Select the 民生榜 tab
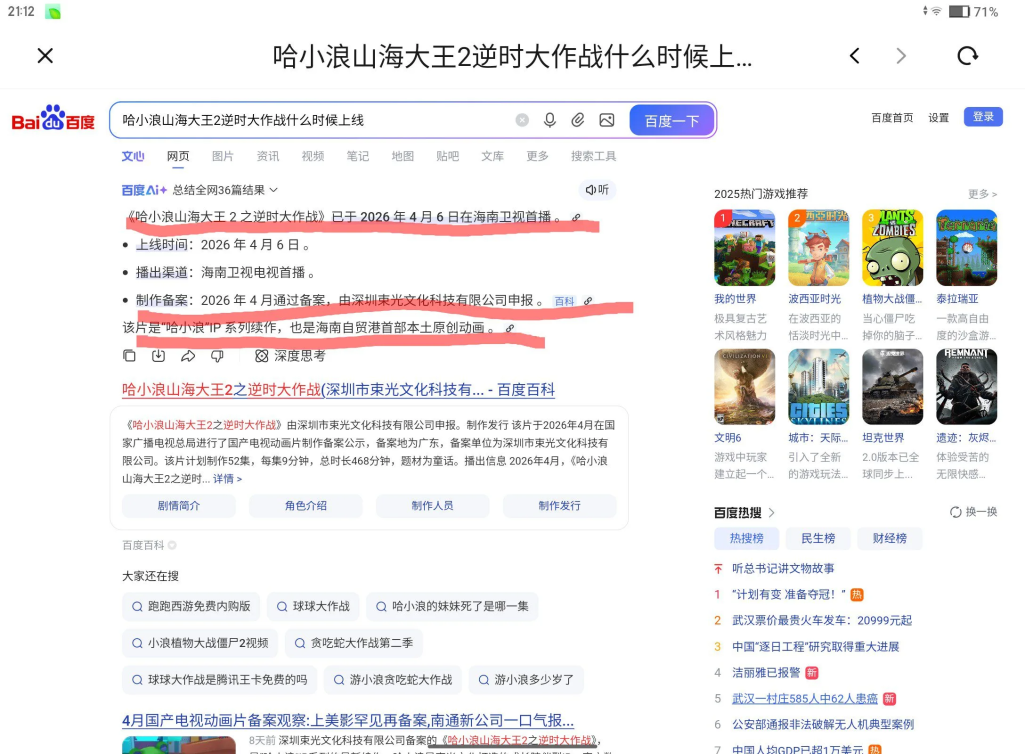The width and height of the screenshot is (1025, 754). (x=818, y=538)
